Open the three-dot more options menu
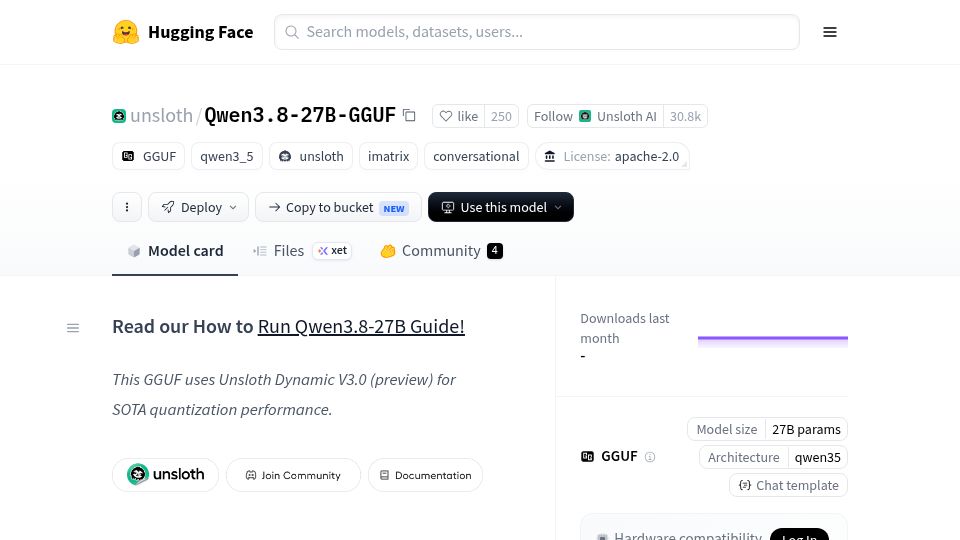This screenshot has height=540, width=960. click(127, 207)
